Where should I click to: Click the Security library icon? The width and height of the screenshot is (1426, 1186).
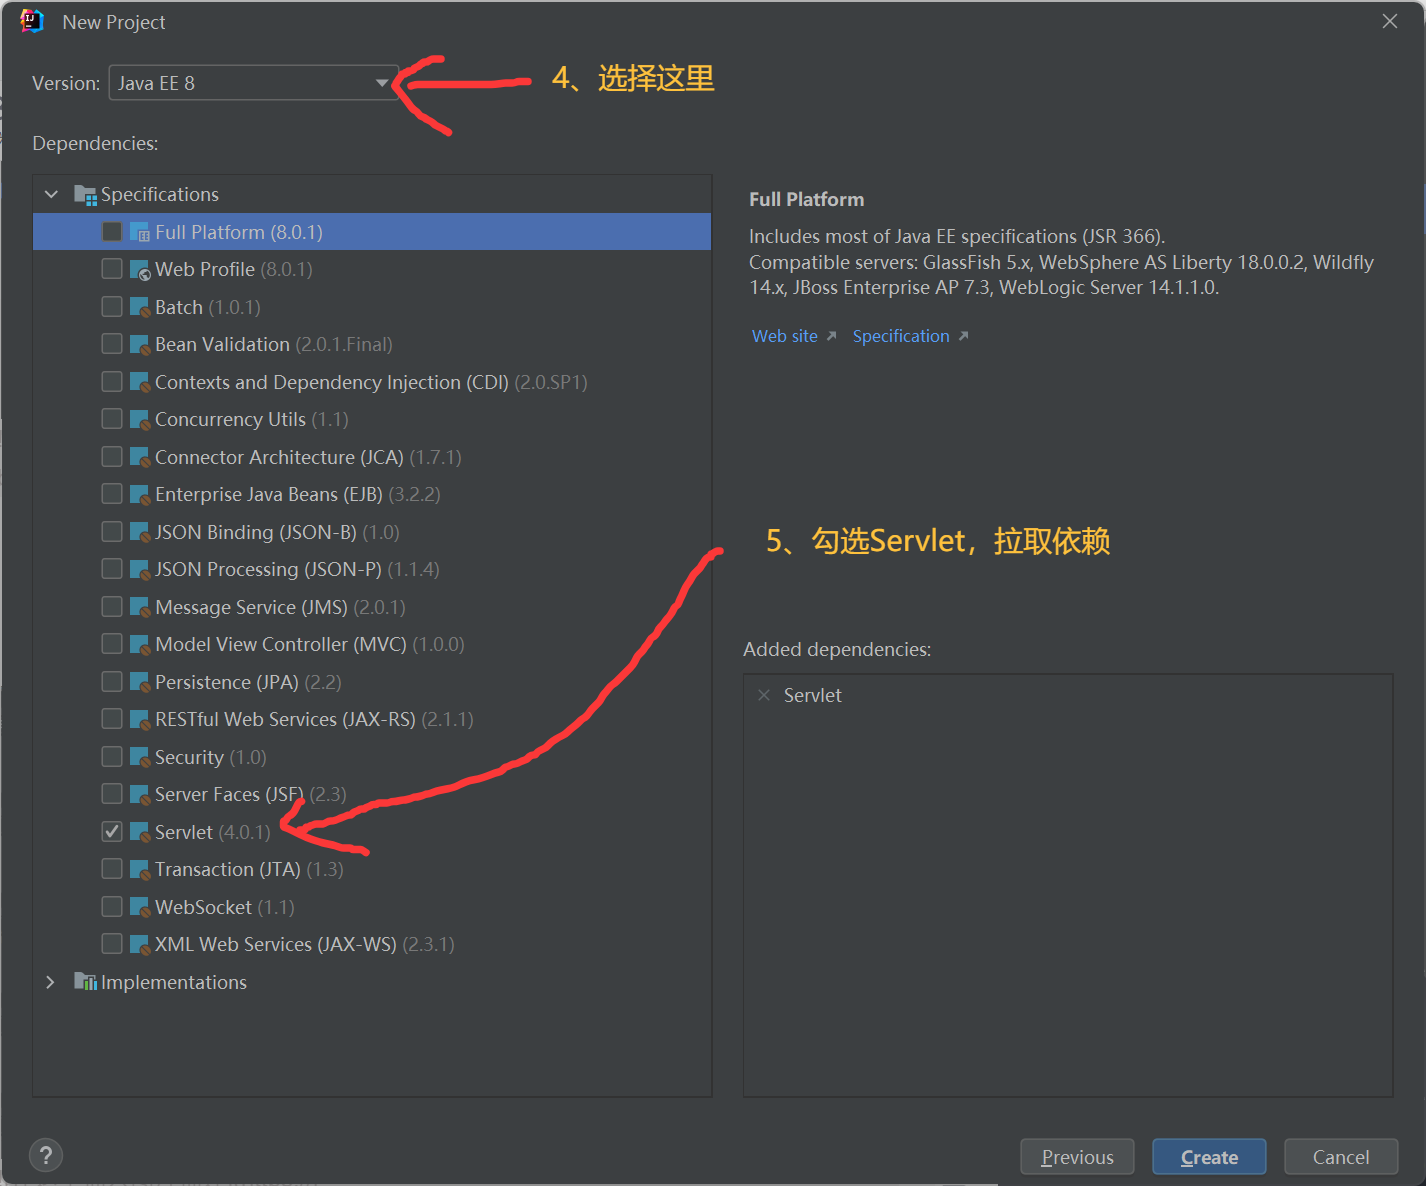click(140, 757)
